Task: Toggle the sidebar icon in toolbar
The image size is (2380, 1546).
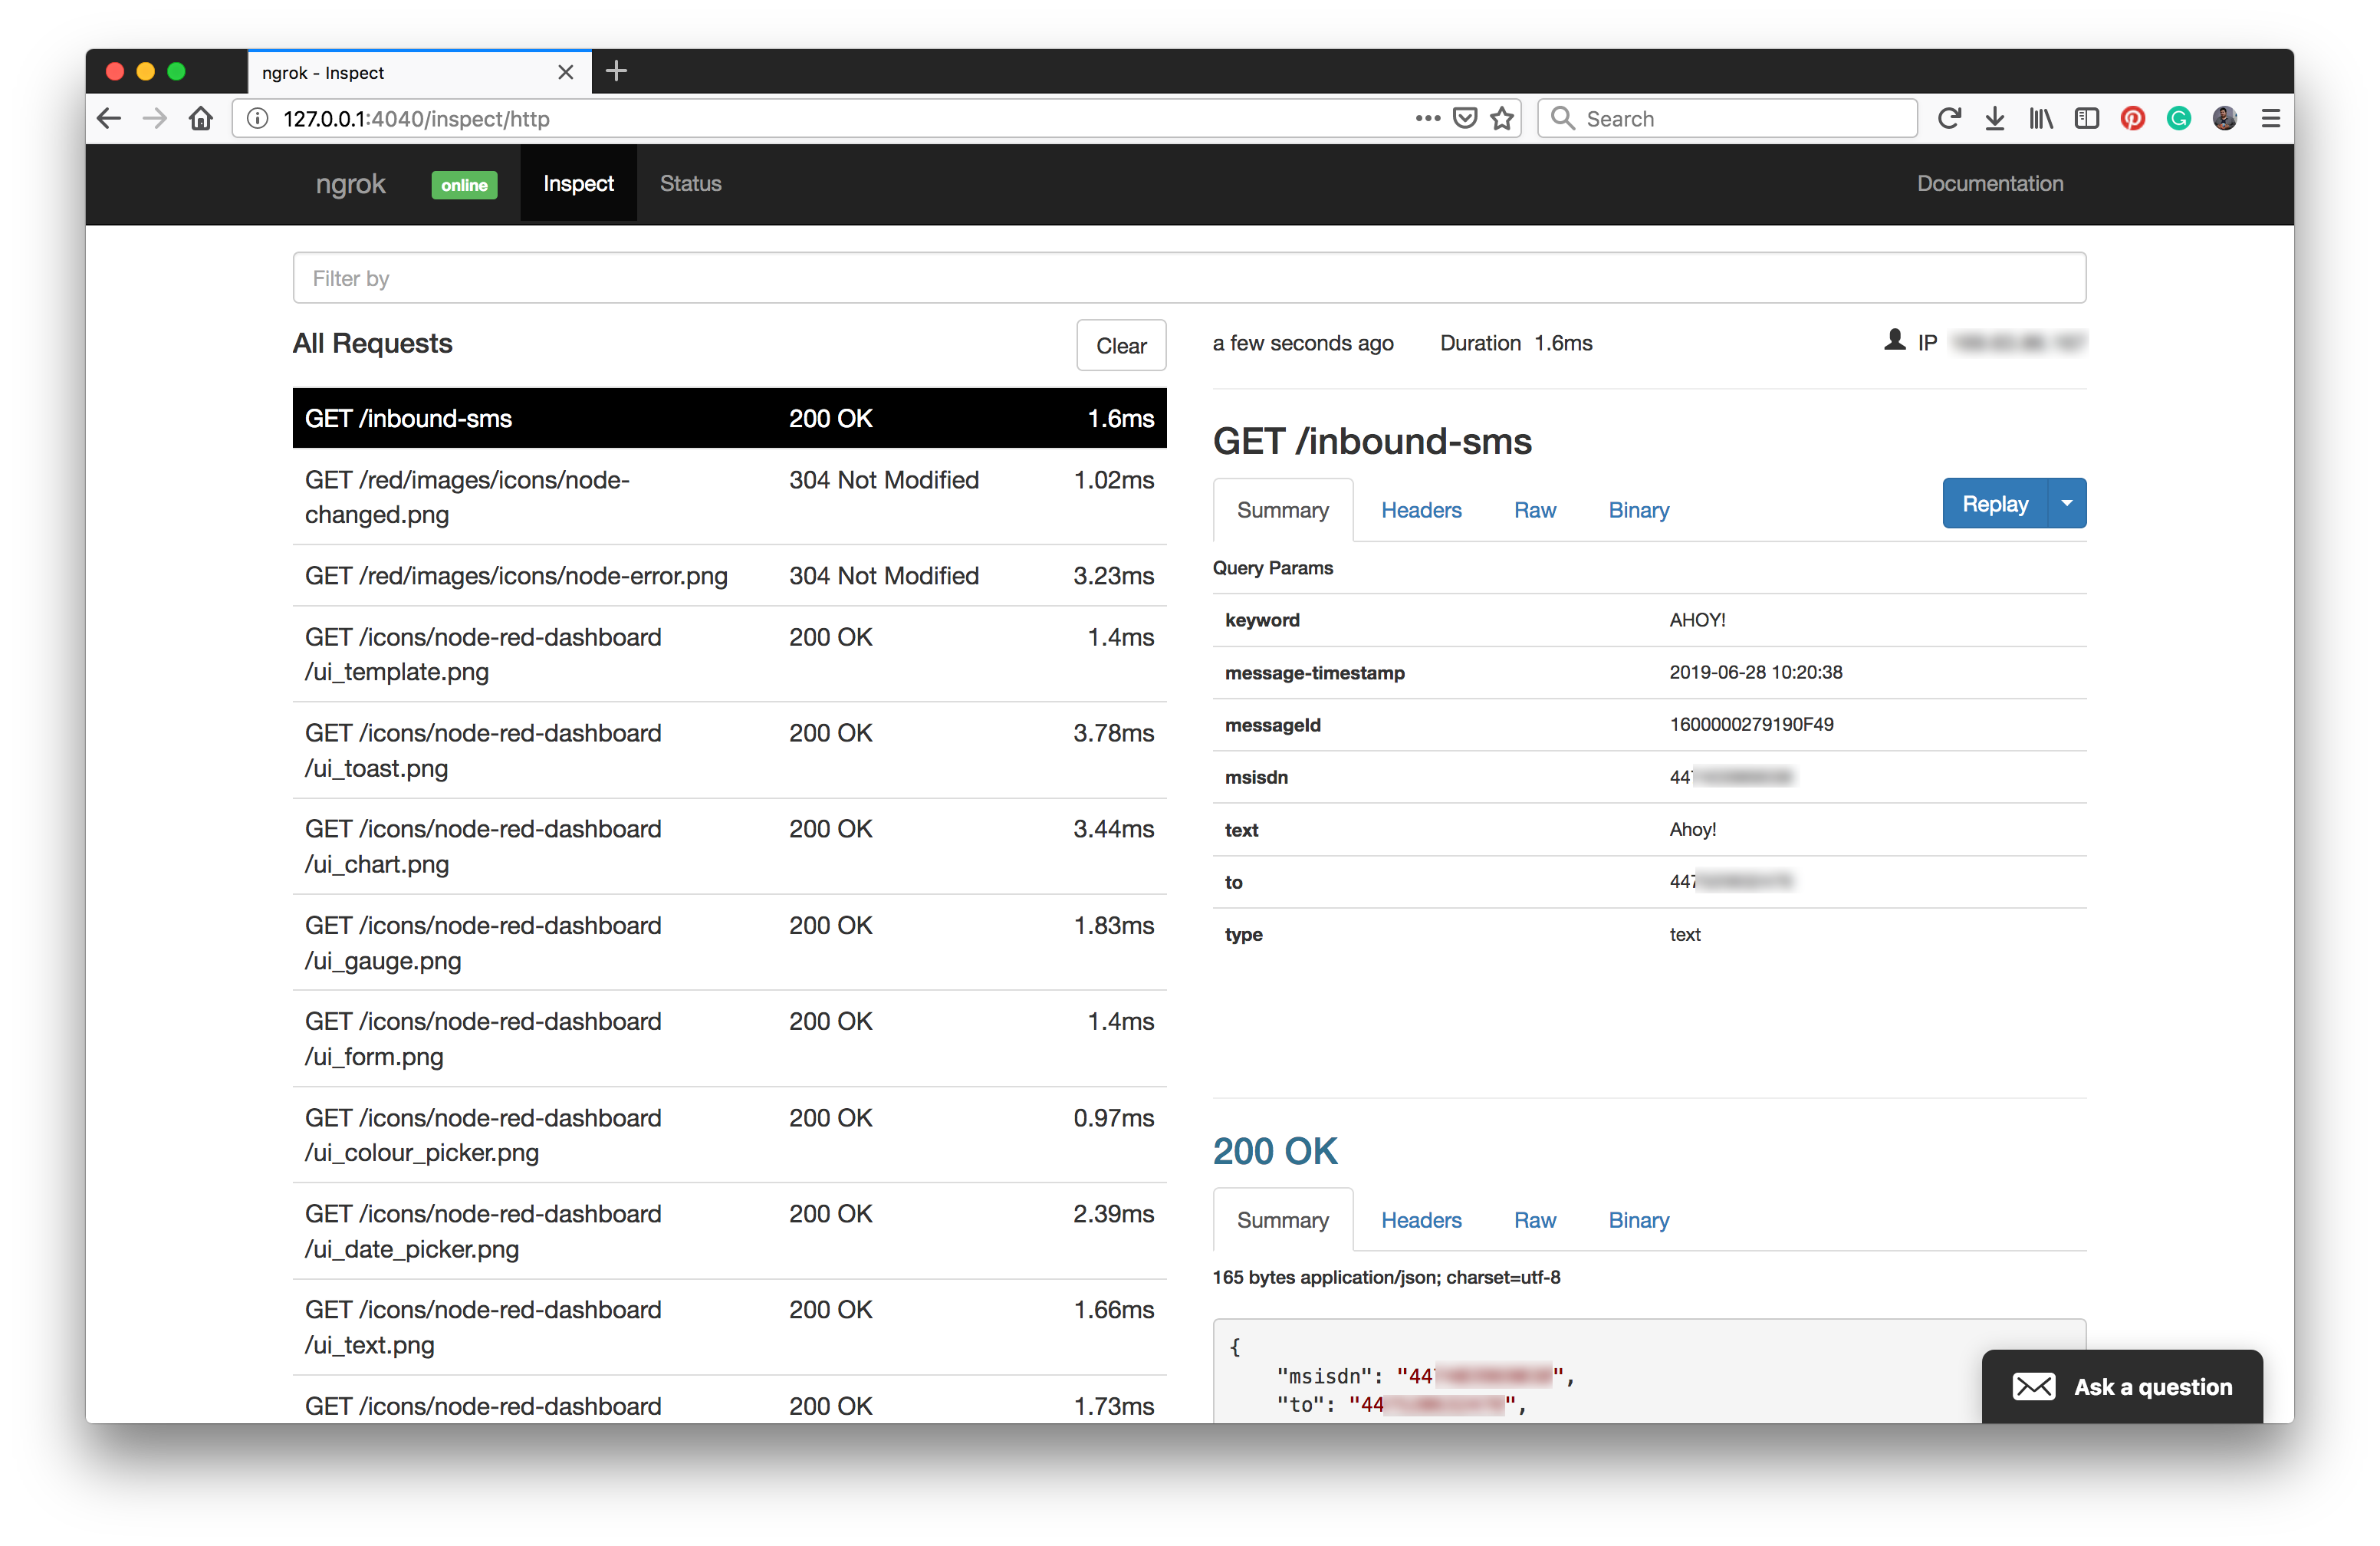Action: (x=2087, y=119)
